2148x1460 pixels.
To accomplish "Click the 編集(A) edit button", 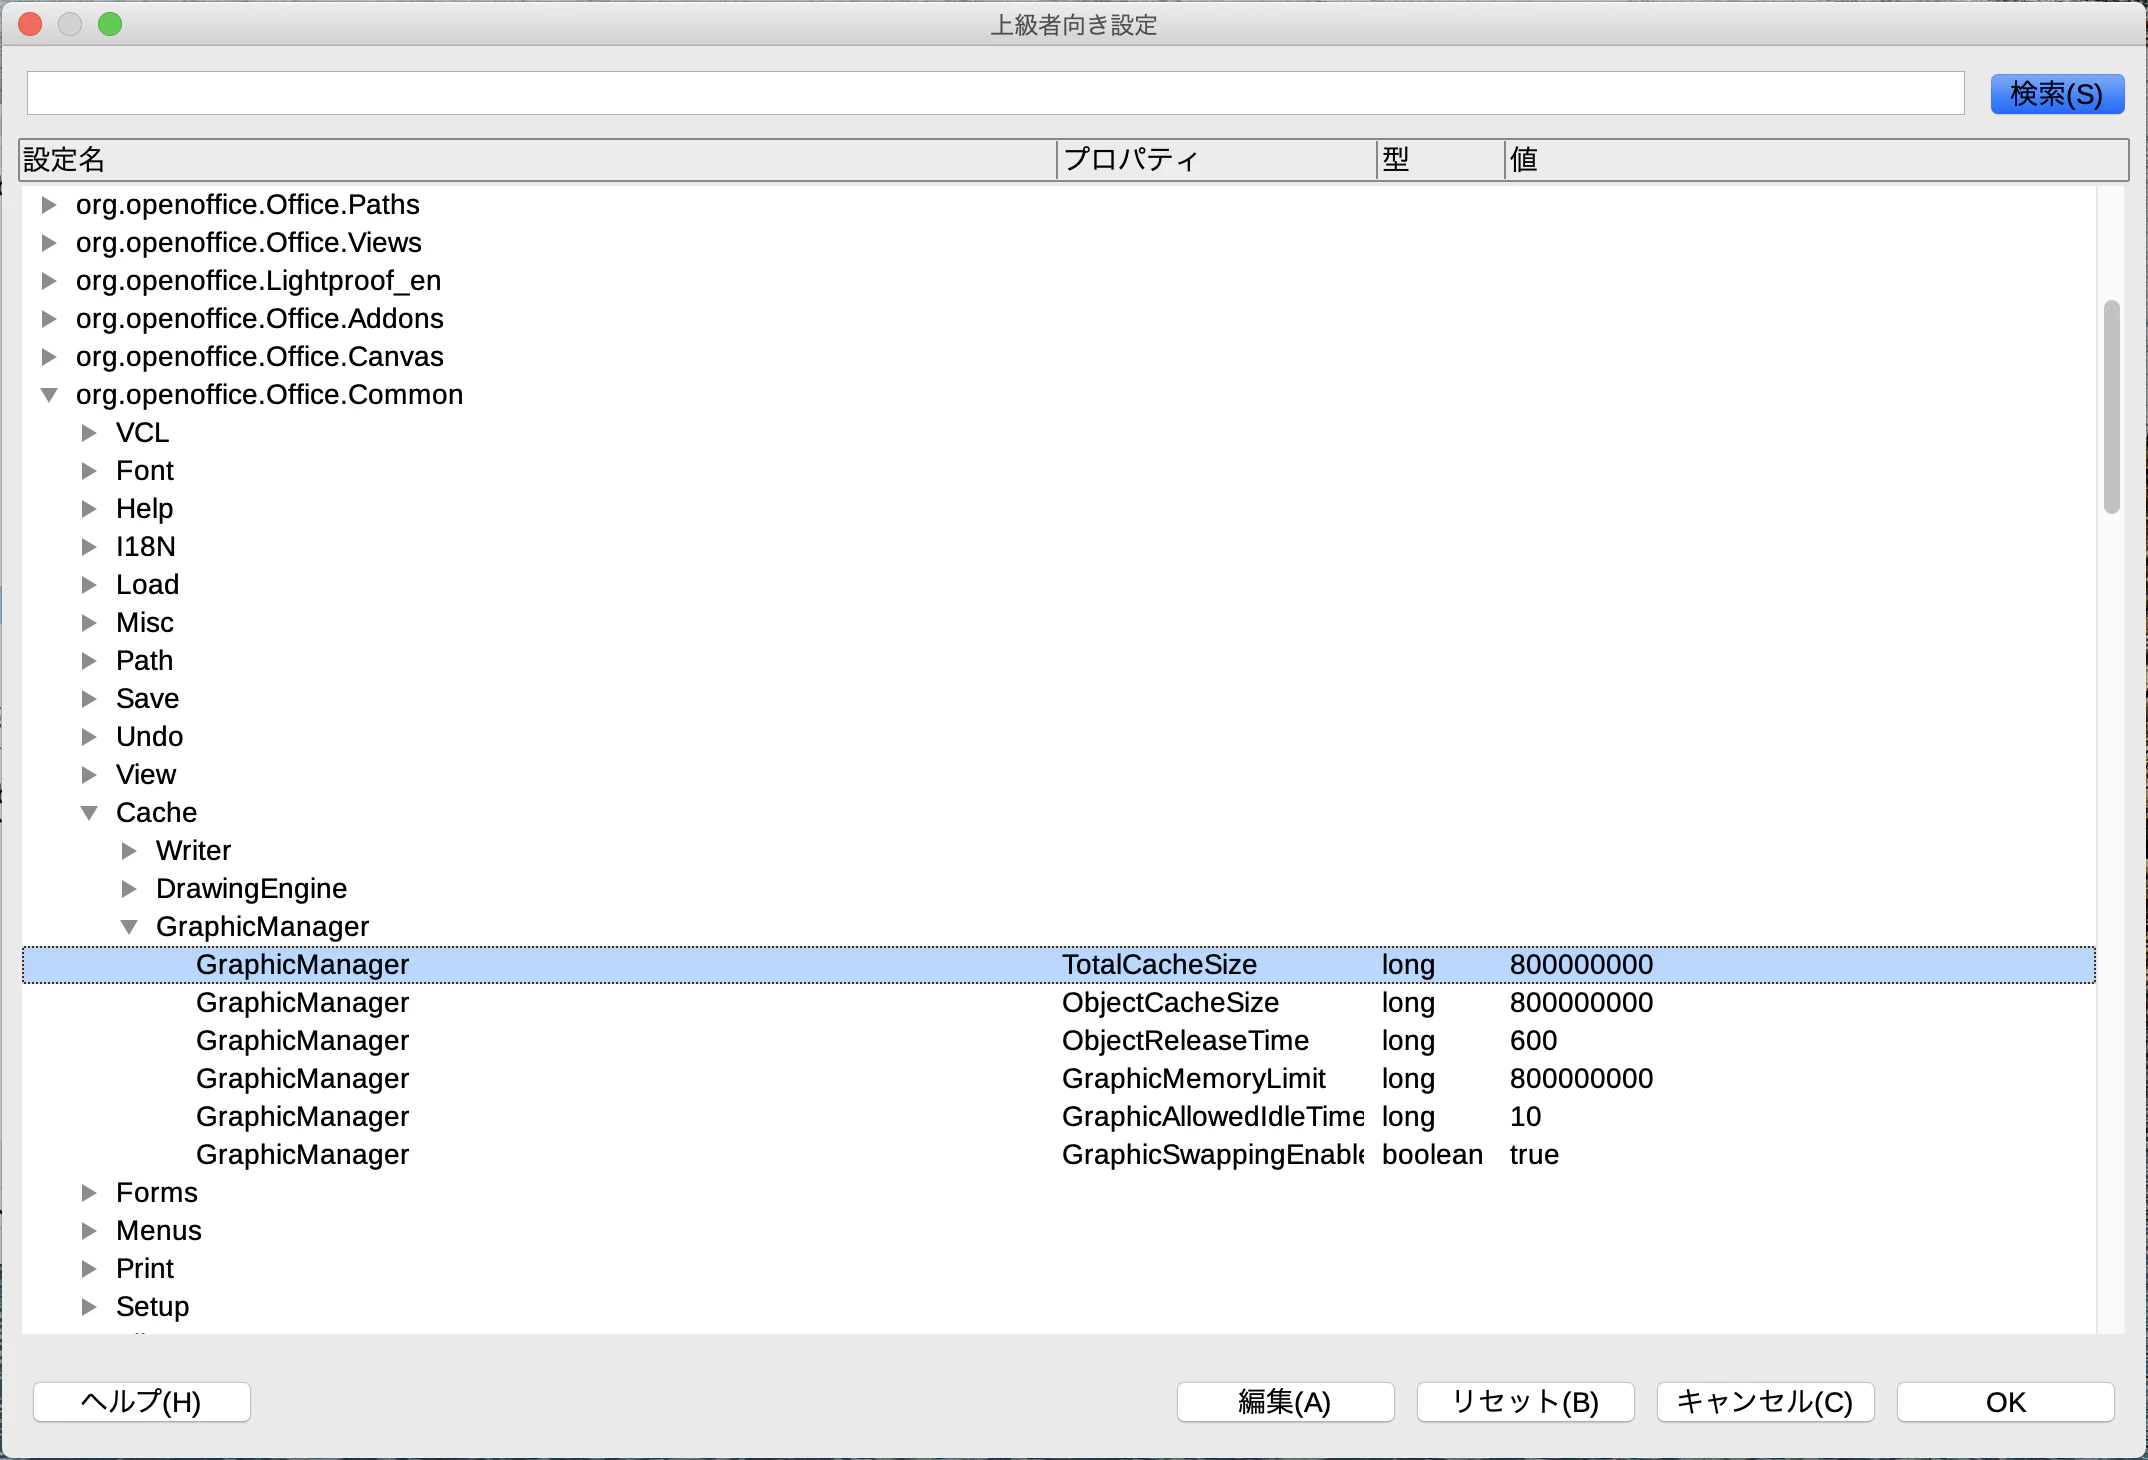I will coord(1285,1402).
